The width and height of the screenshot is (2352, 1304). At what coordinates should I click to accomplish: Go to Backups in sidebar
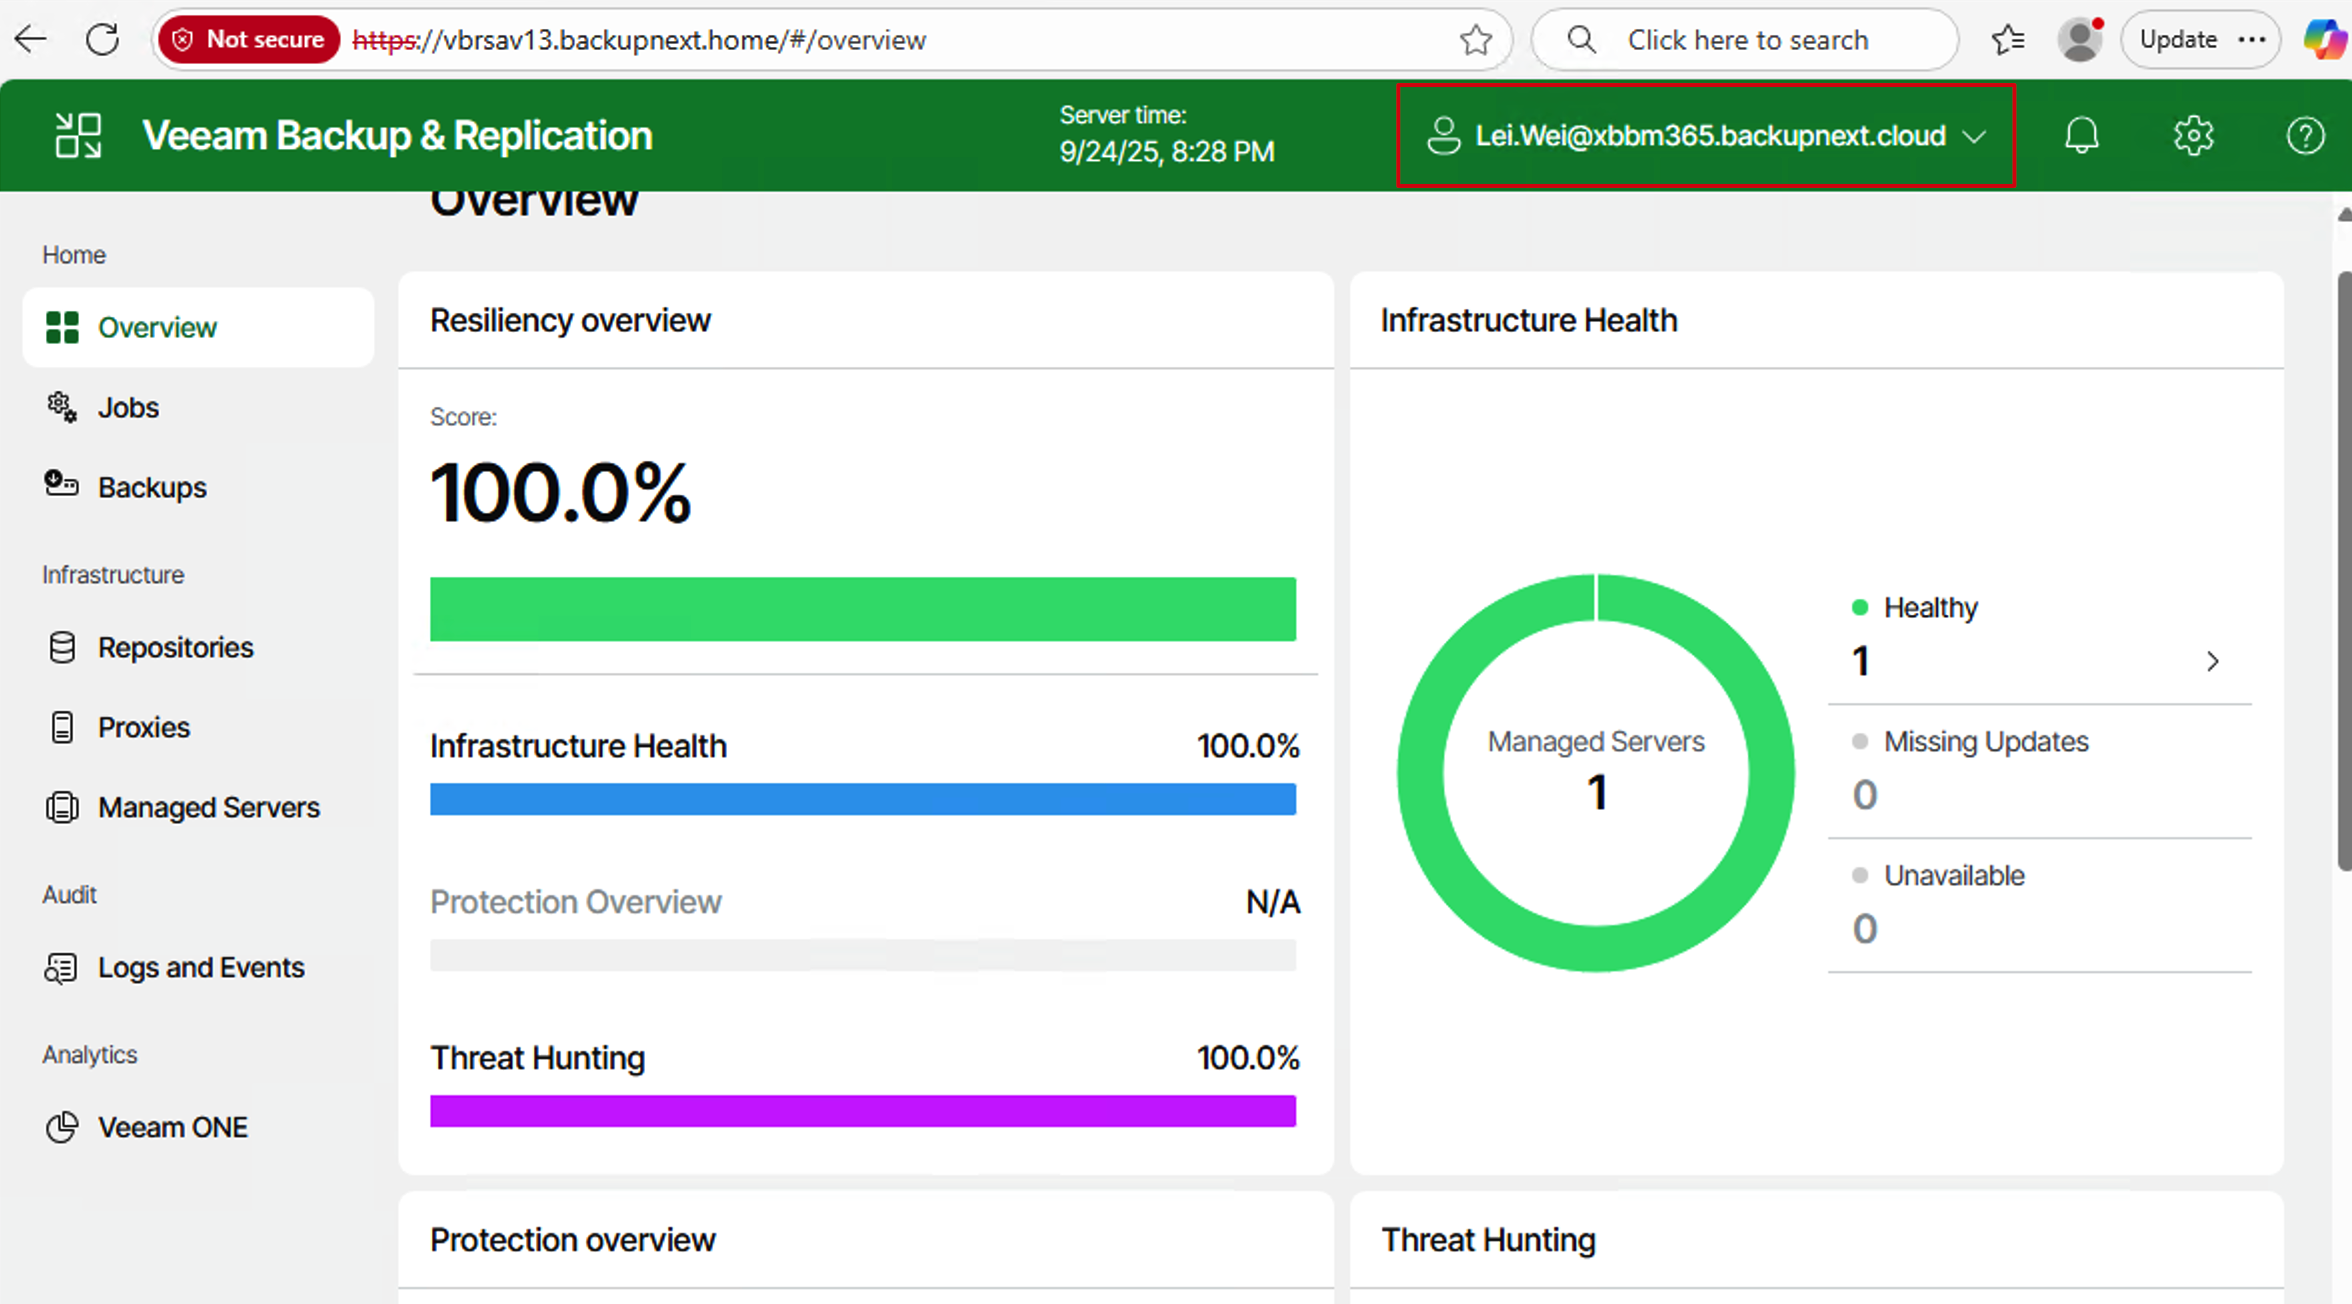[x=152, y=487]
